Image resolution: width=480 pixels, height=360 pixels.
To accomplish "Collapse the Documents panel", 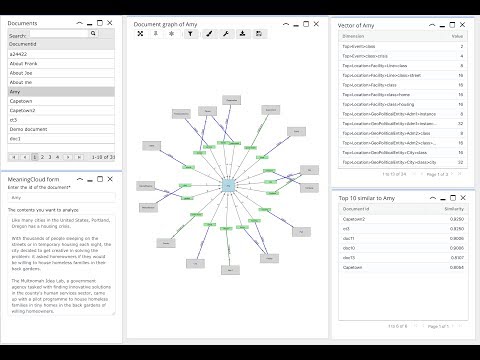I will point(79,23).
